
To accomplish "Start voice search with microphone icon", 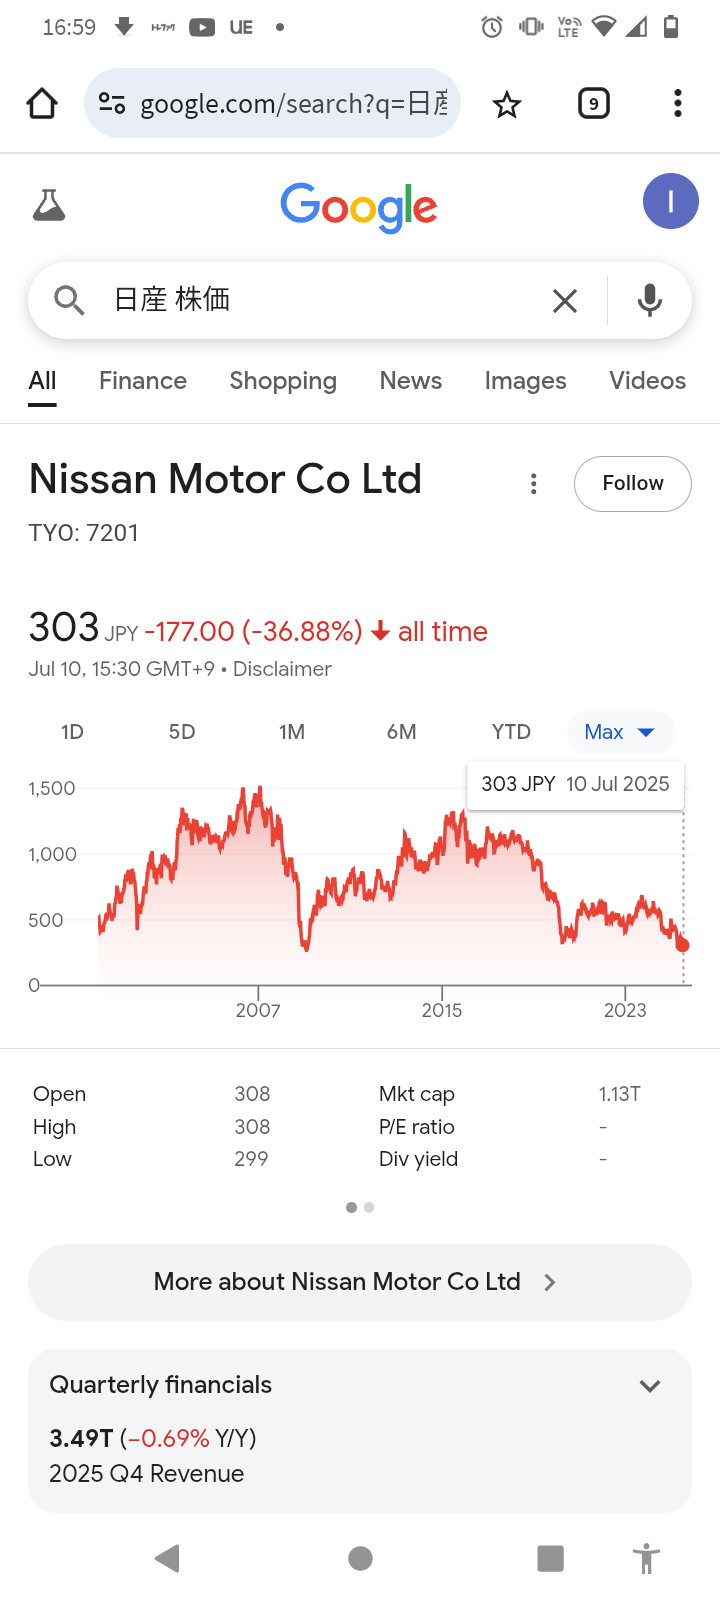I will pos(650,300).
